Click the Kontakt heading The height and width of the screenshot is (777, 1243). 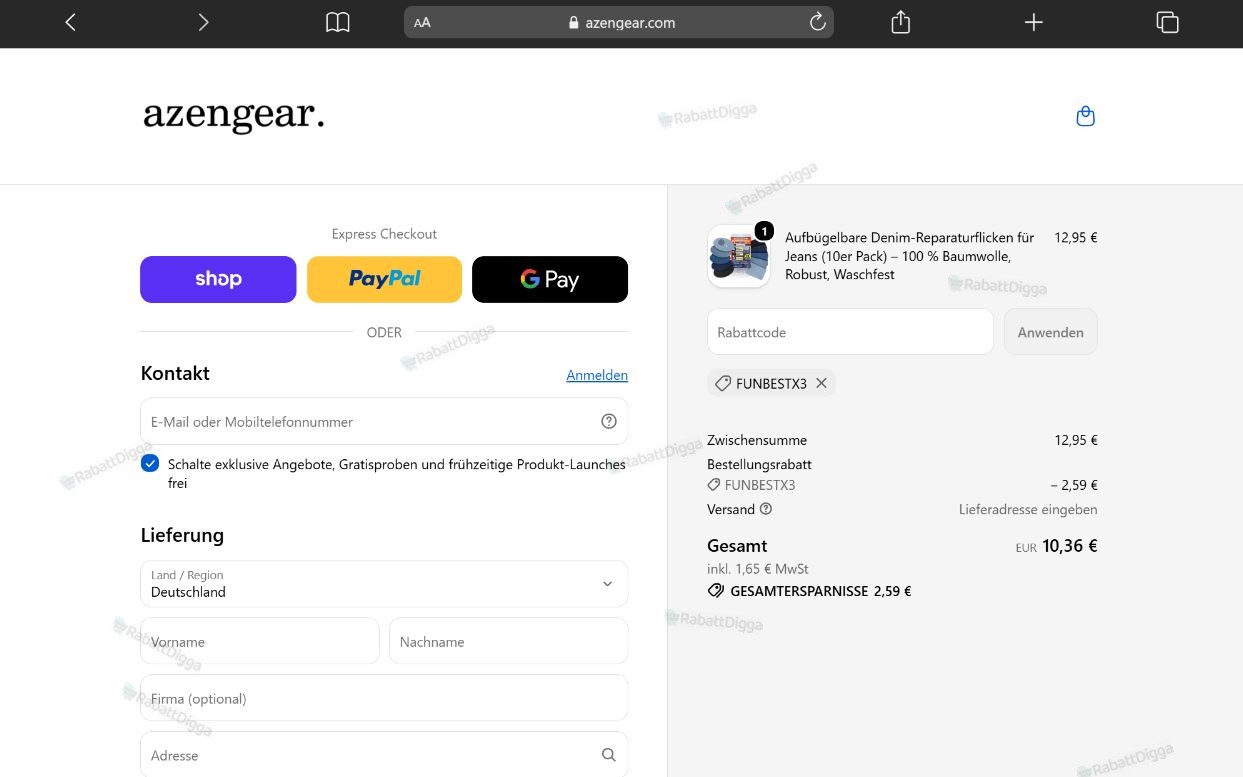pos(175,373)
